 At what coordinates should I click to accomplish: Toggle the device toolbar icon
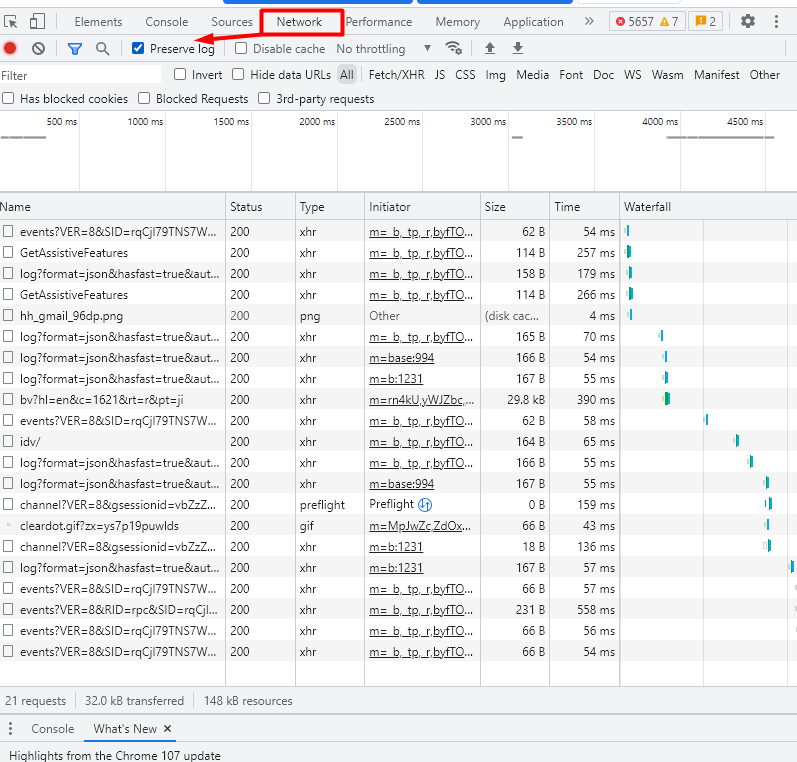pos(37,21)
